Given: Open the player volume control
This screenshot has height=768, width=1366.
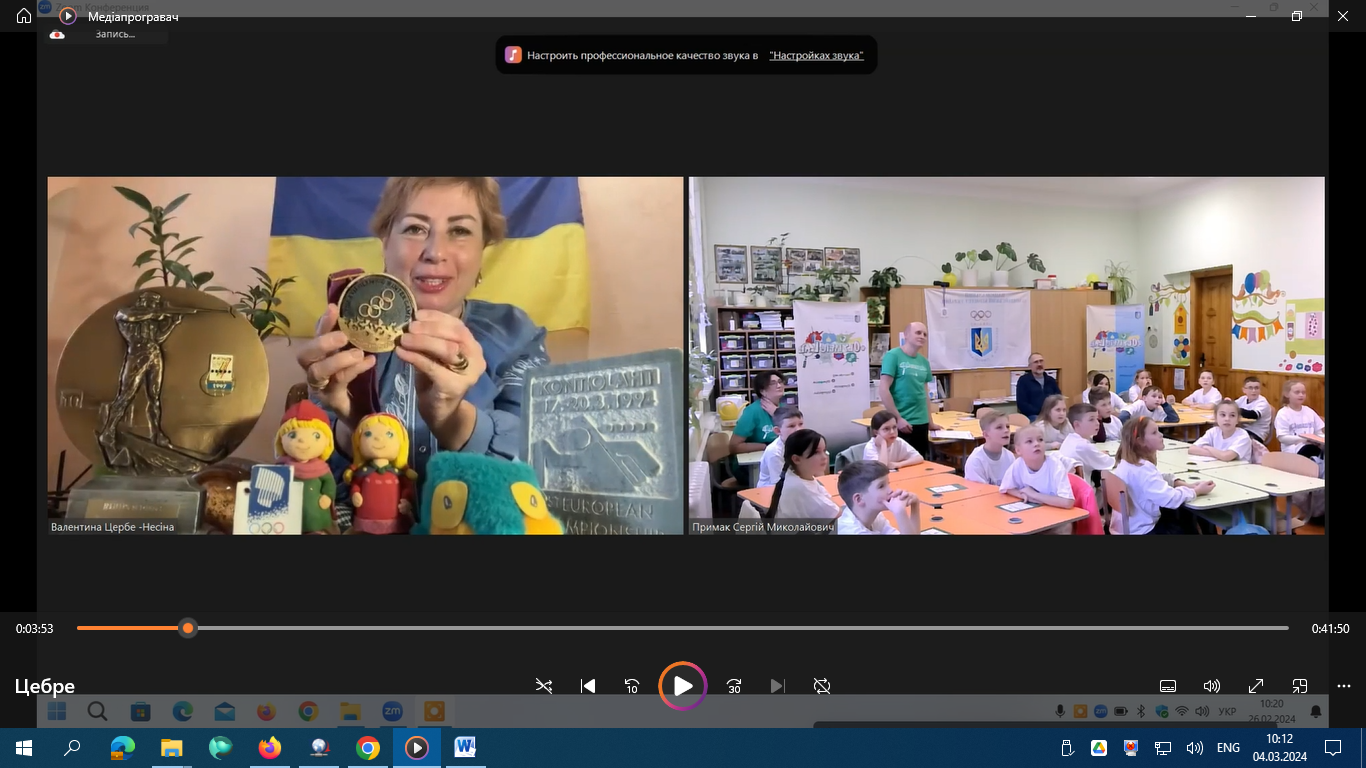Looking at the screenshot, I should (1212, 686).
